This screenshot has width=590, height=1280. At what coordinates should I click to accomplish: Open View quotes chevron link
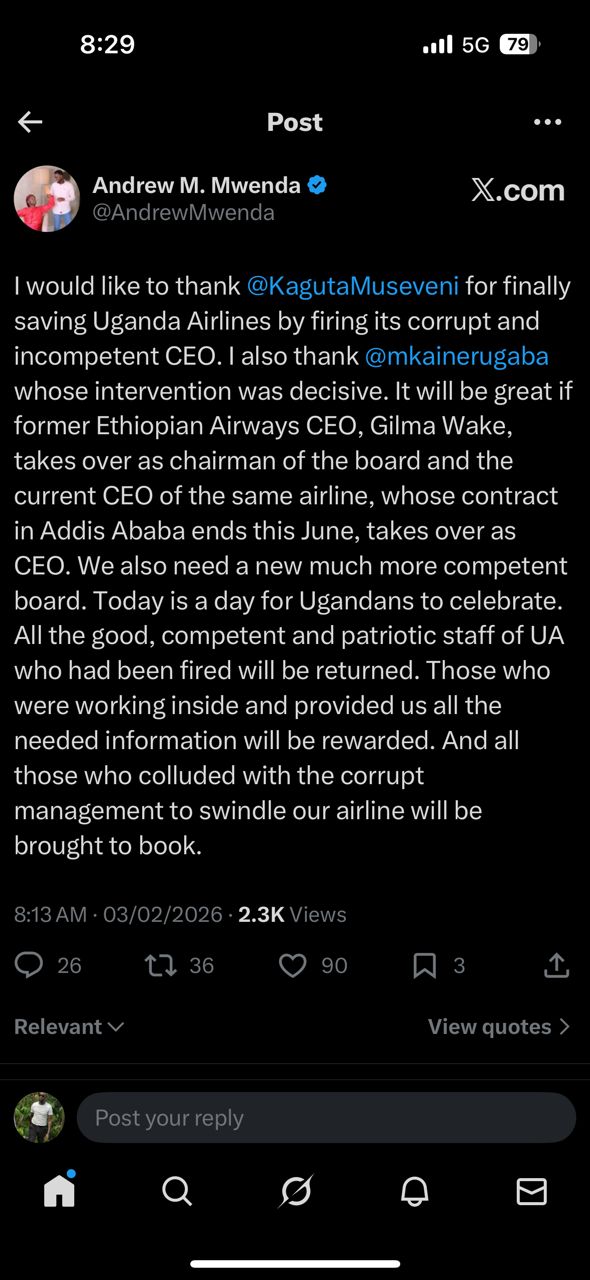[x=499, y=1027]
